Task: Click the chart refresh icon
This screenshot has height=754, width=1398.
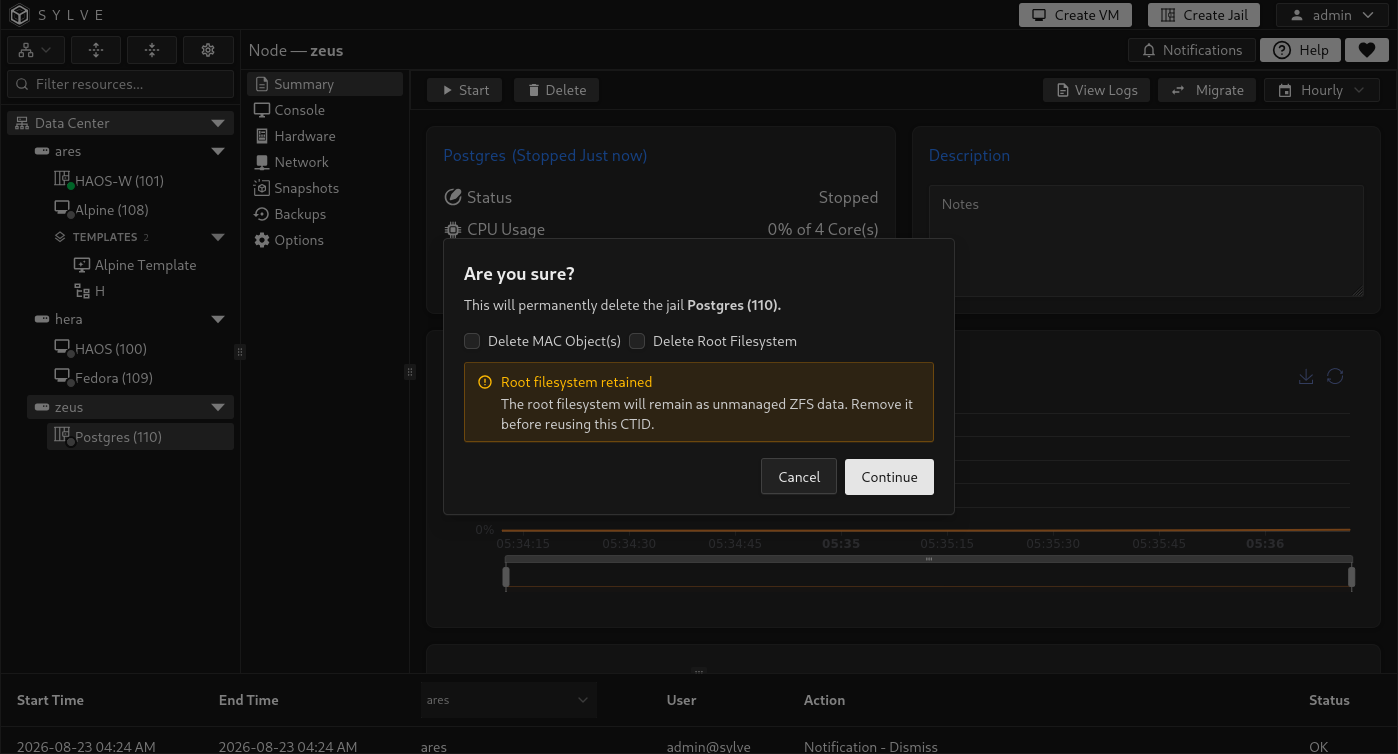Action: tap(1335, 377)
